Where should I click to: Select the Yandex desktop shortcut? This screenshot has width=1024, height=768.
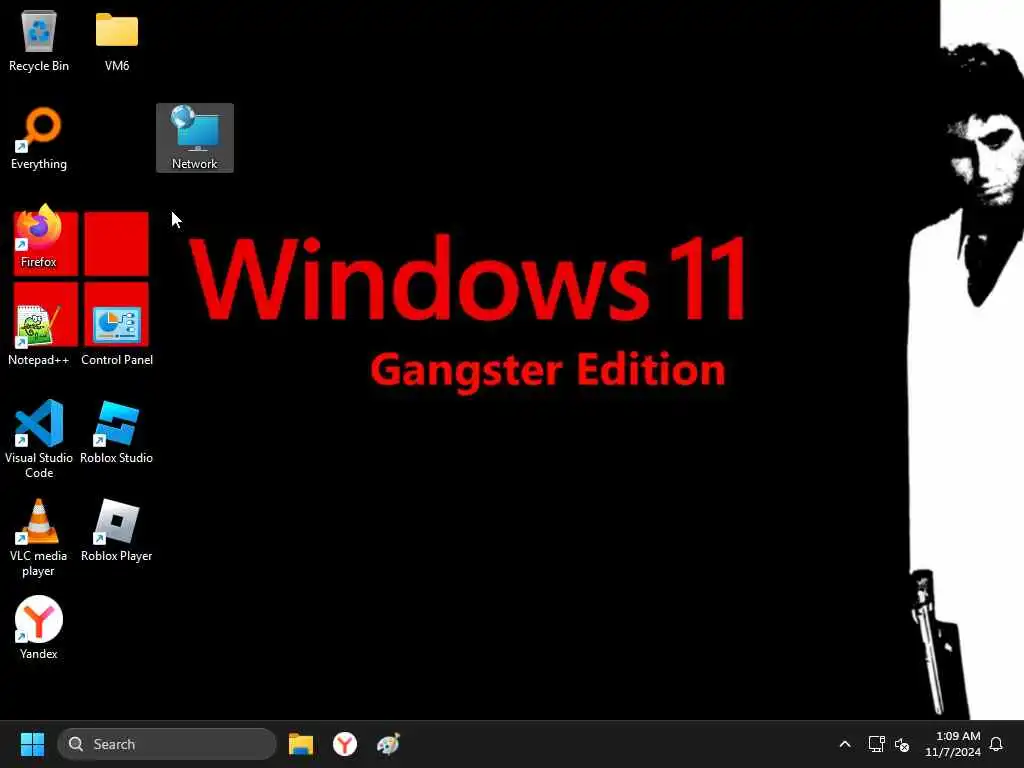39,628
